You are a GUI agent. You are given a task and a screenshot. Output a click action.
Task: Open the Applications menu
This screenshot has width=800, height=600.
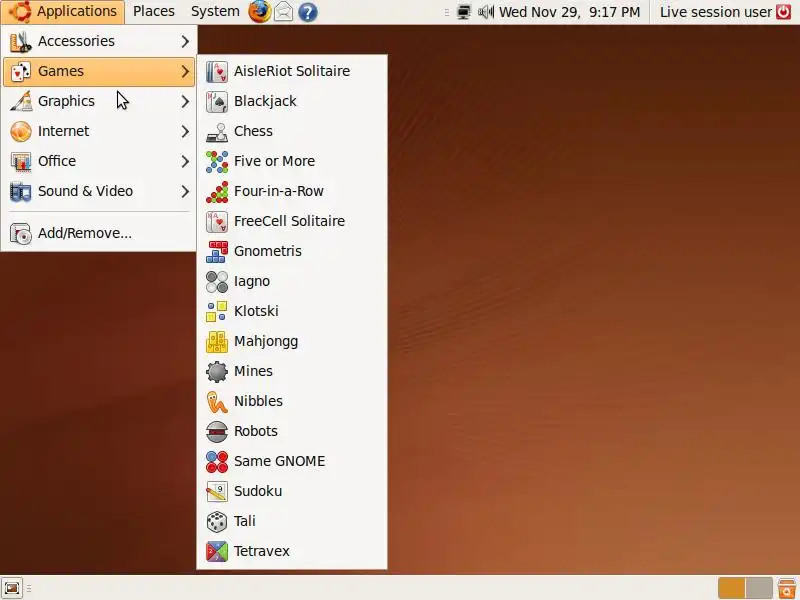(x=63, y=12)
